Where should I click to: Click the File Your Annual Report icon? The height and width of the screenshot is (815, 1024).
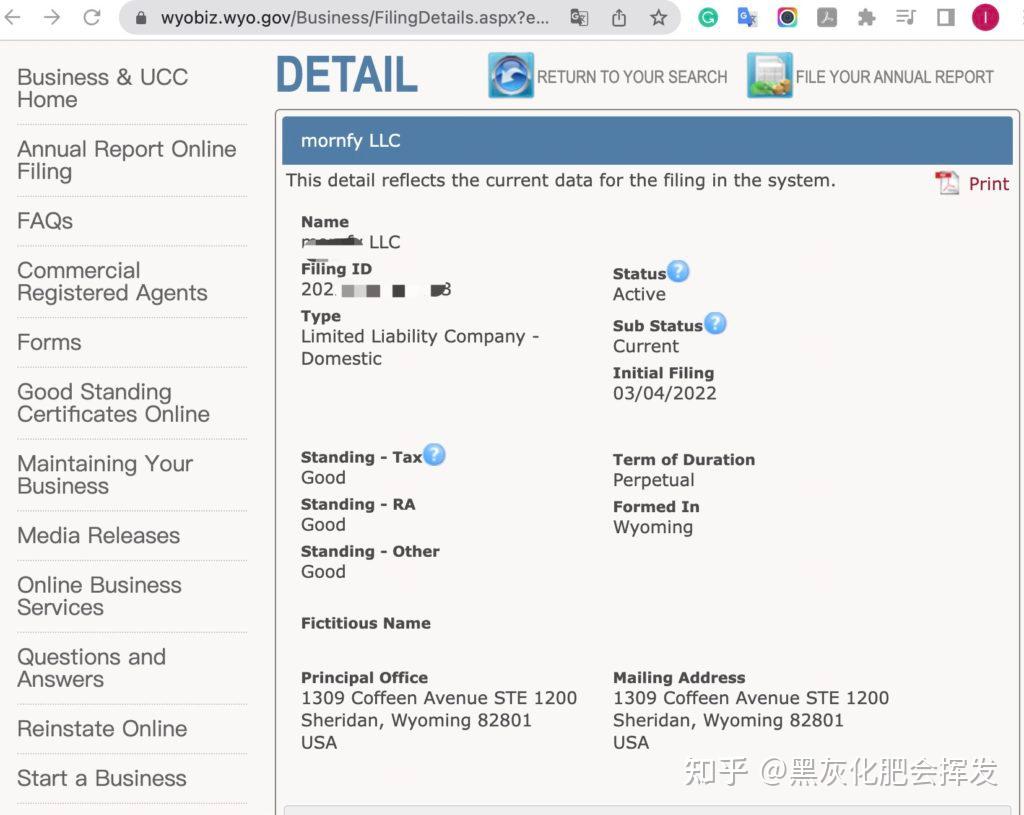770,76
